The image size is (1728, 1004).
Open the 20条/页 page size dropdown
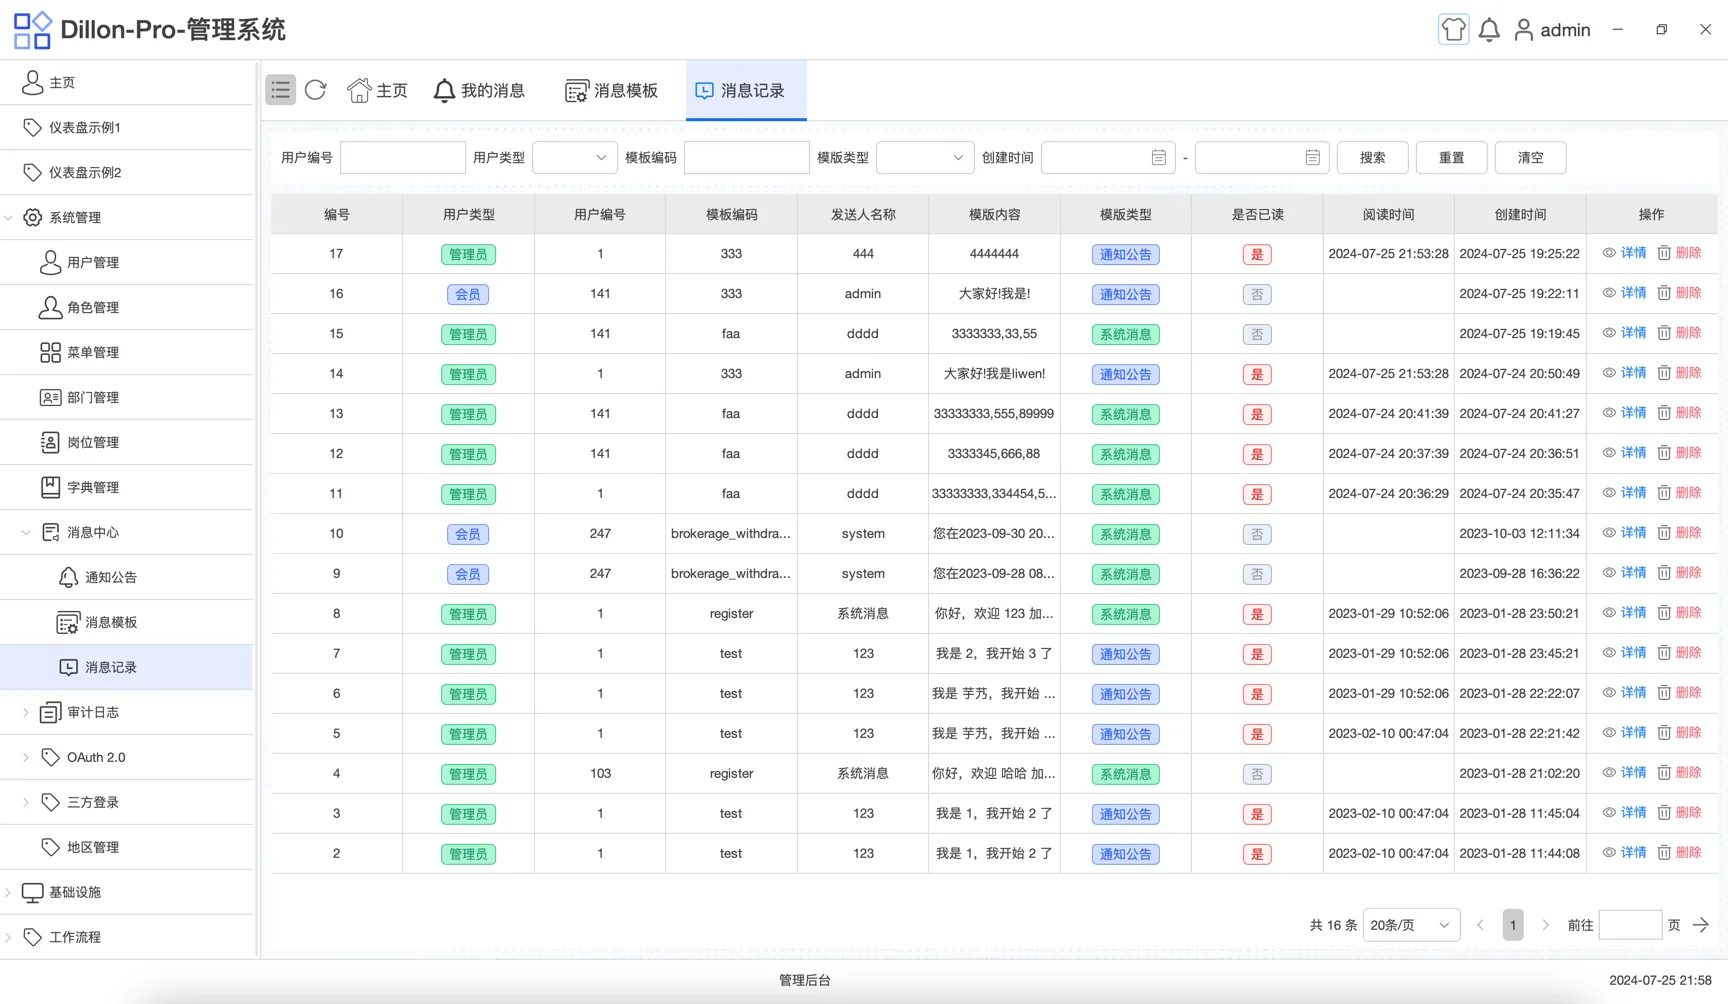coord(1411,925)
